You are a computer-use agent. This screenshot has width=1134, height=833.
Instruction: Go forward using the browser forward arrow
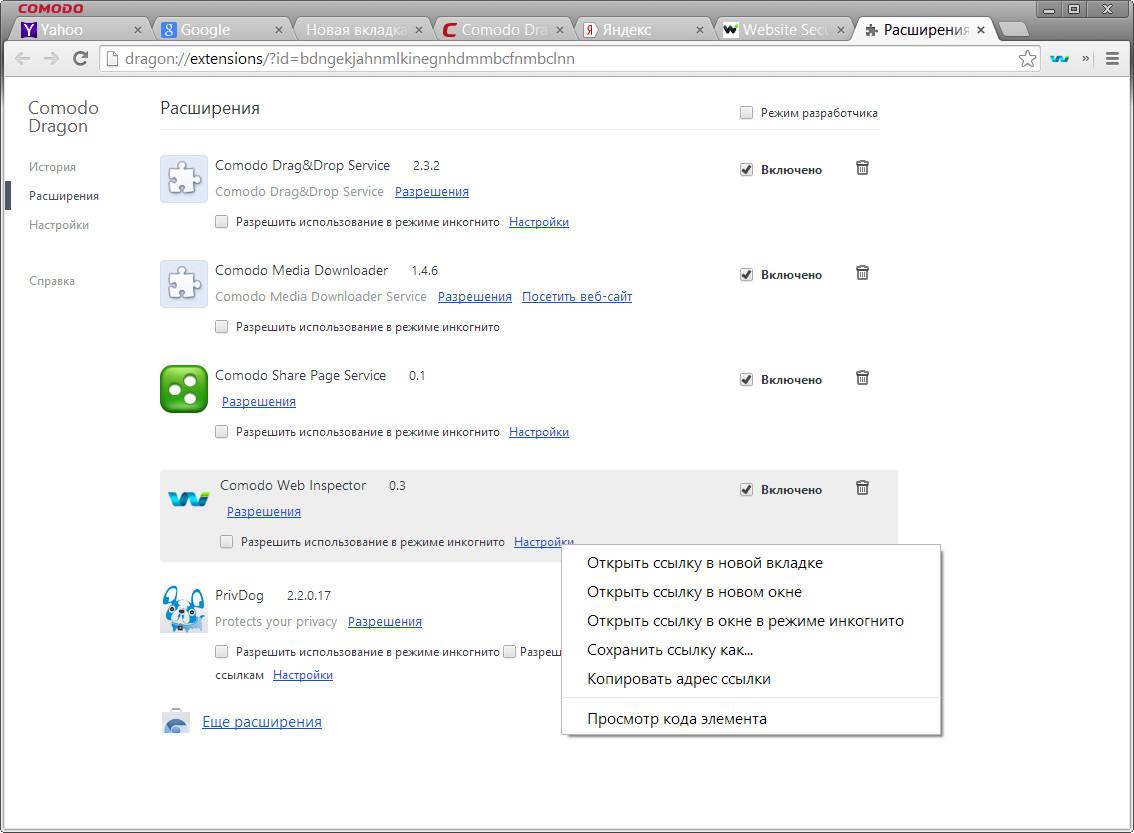click(x=51, y=59)
